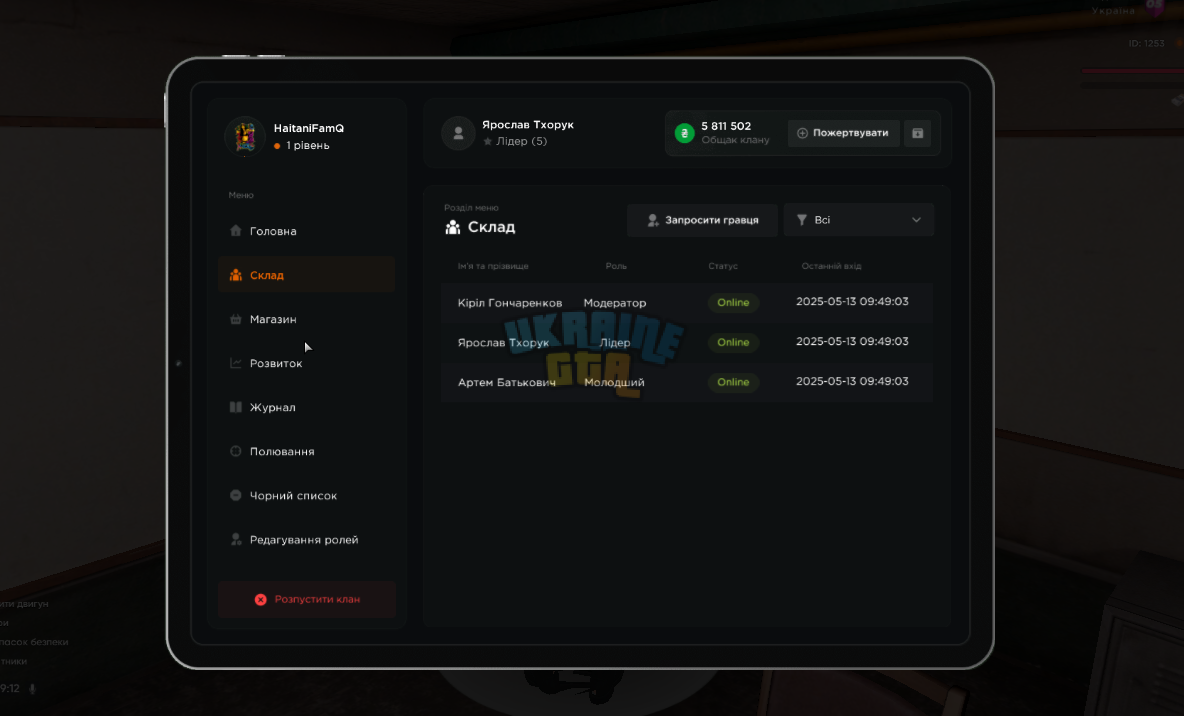The height and width of the screenshot is (716, 1184).
Task: Select the Склад menu item
Action: click(x=306, y=275)
